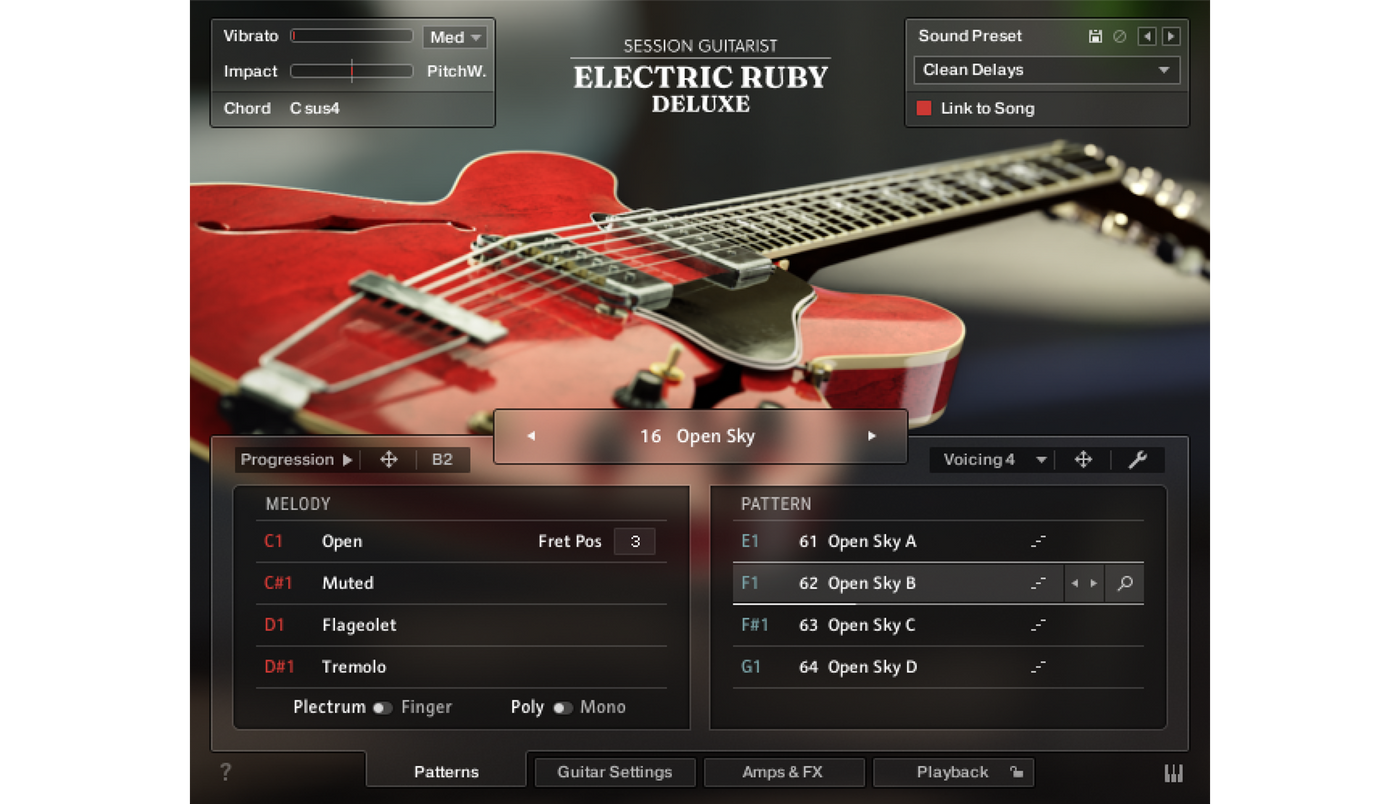The width and height of the screenshot is (1400, 804).
Task: Click the rhythm icon on Open Sky D
Action: click(x=1038, y=667)
